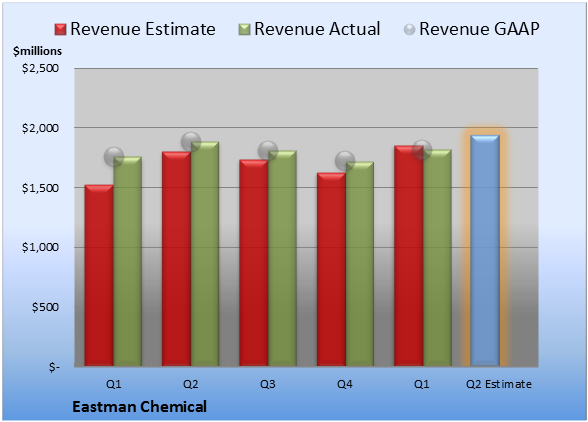
Task: Select the red estimate bar above Q3
Action: click(x=254, y=263)
